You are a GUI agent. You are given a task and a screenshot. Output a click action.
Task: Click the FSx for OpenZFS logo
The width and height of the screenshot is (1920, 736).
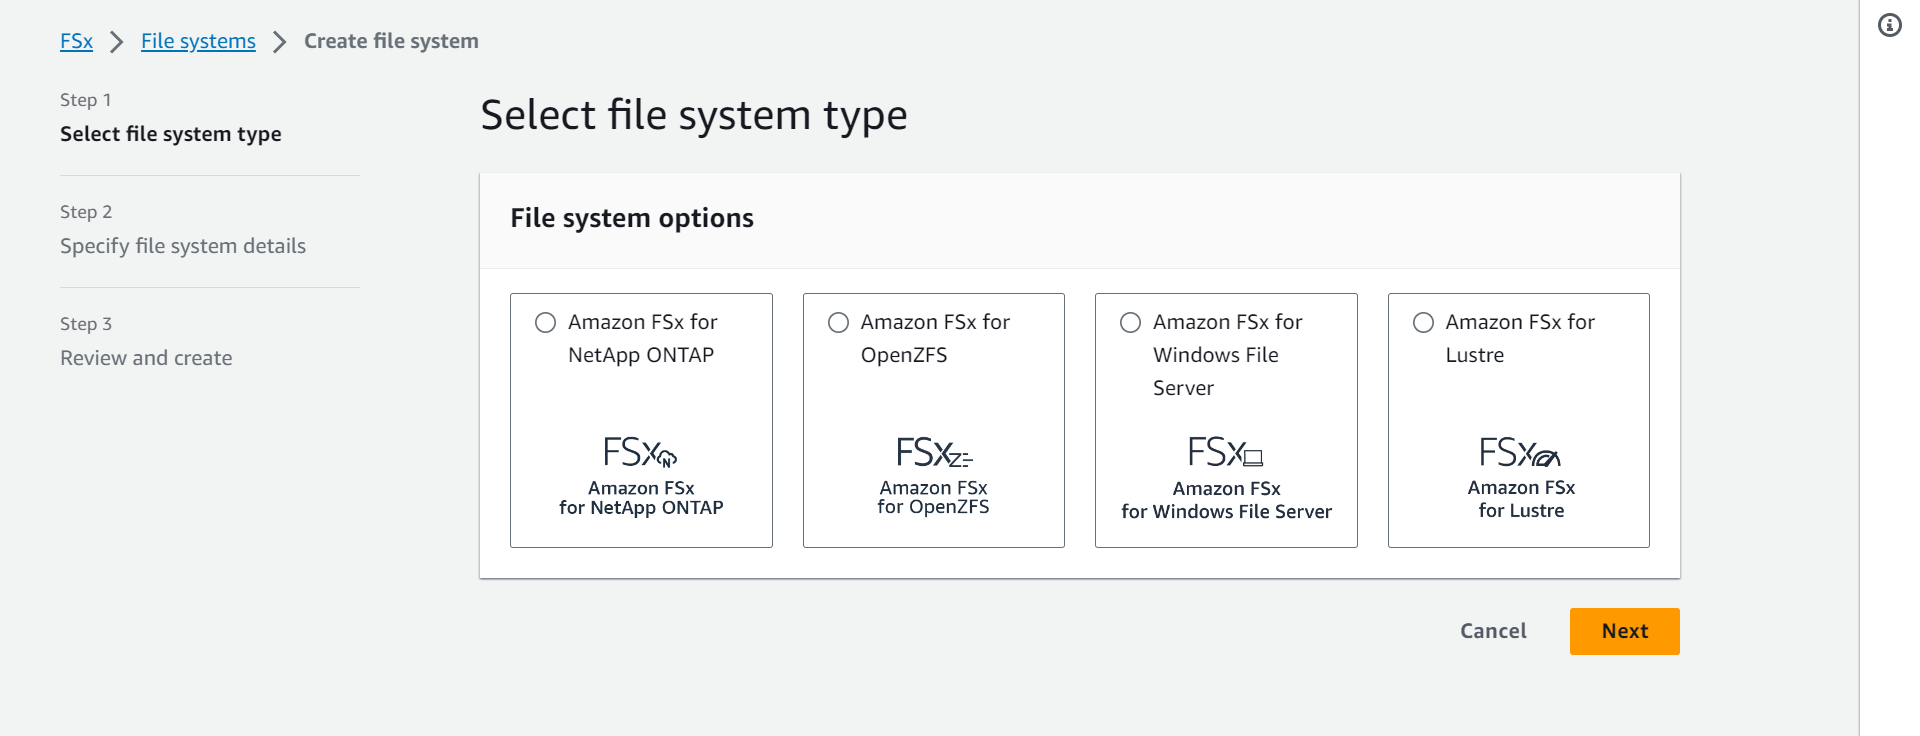934,476
